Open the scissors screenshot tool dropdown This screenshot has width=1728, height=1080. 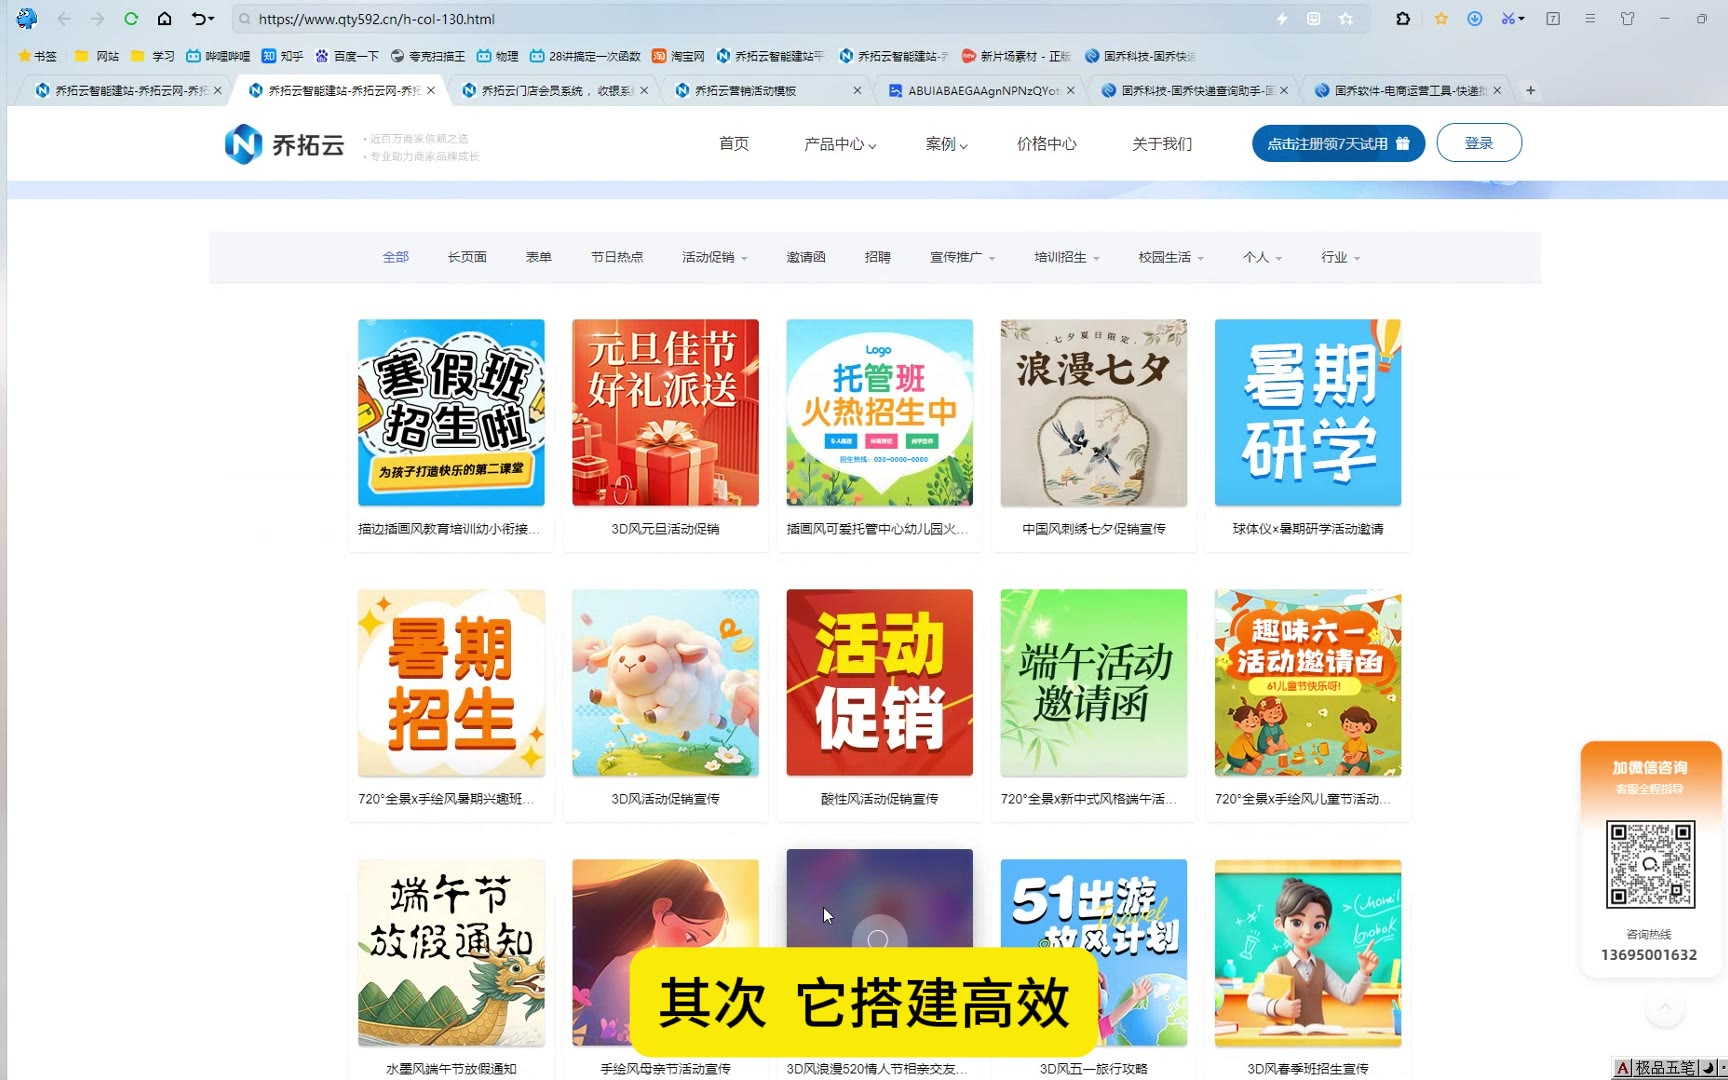point(1512,19)
